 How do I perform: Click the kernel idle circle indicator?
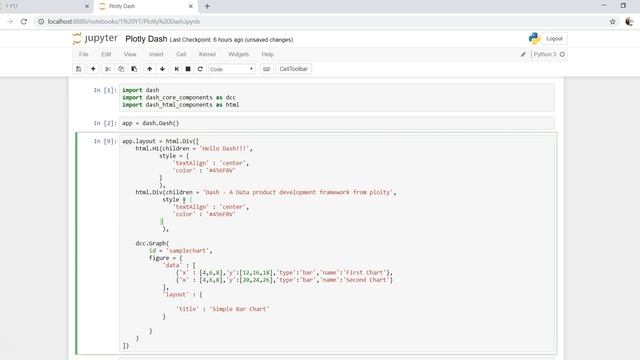pos(562,54)
